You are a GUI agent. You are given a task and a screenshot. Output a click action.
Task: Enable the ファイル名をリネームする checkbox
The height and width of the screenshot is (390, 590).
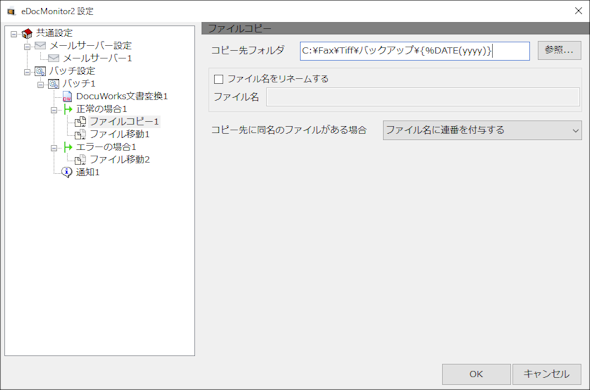point(218,79)
